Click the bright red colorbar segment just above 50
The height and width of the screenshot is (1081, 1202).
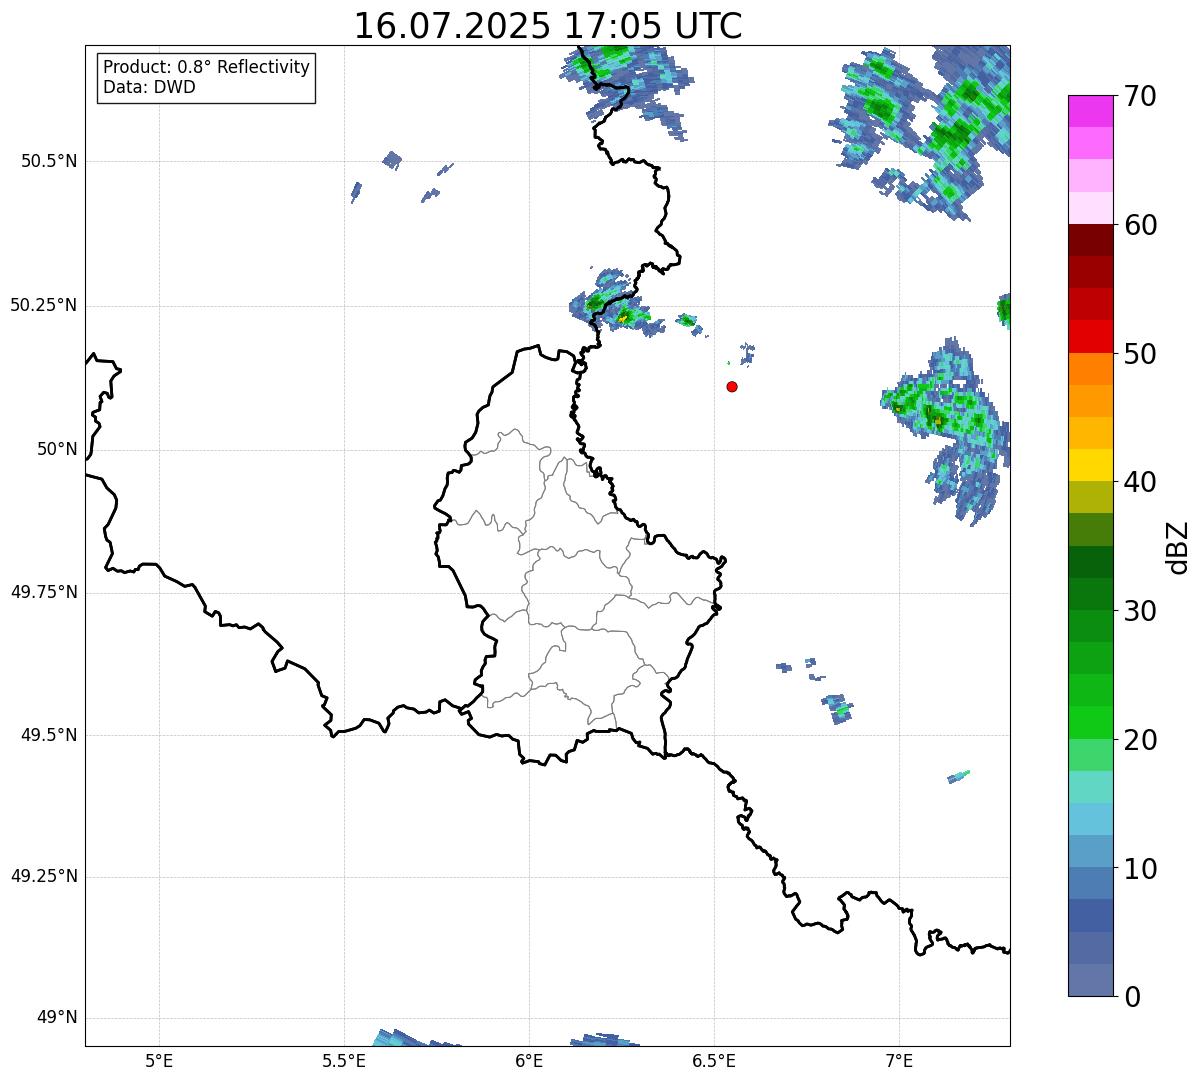(1091, 337)
